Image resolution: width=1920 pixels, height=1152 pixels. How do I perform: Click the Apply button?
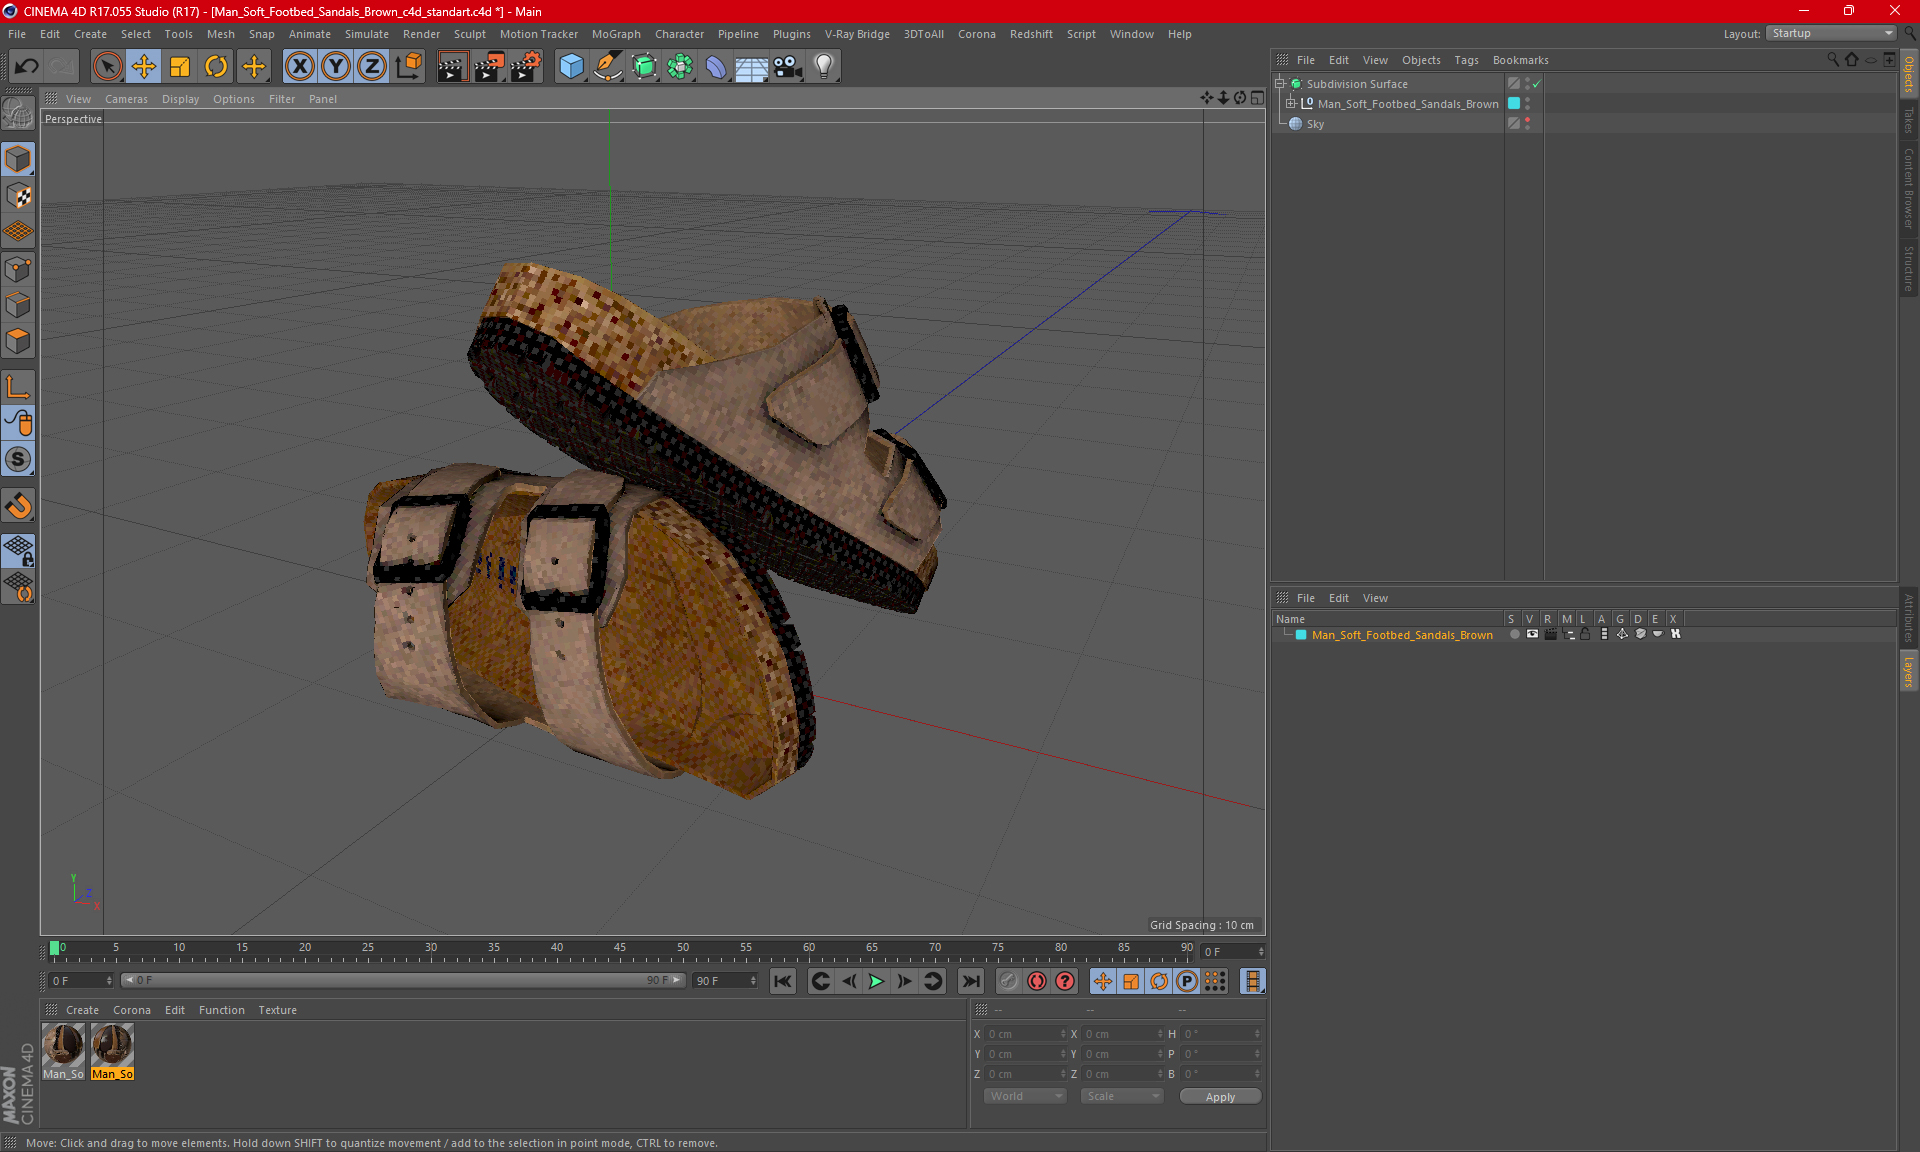click(1219, 1097)
